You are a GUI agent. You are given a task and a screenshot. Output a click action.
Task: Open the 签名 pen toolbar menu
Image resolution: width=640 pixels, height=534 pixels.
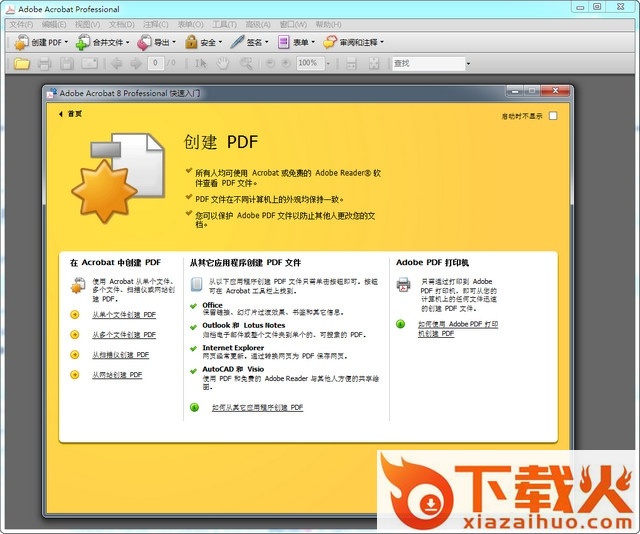point(249,42)
